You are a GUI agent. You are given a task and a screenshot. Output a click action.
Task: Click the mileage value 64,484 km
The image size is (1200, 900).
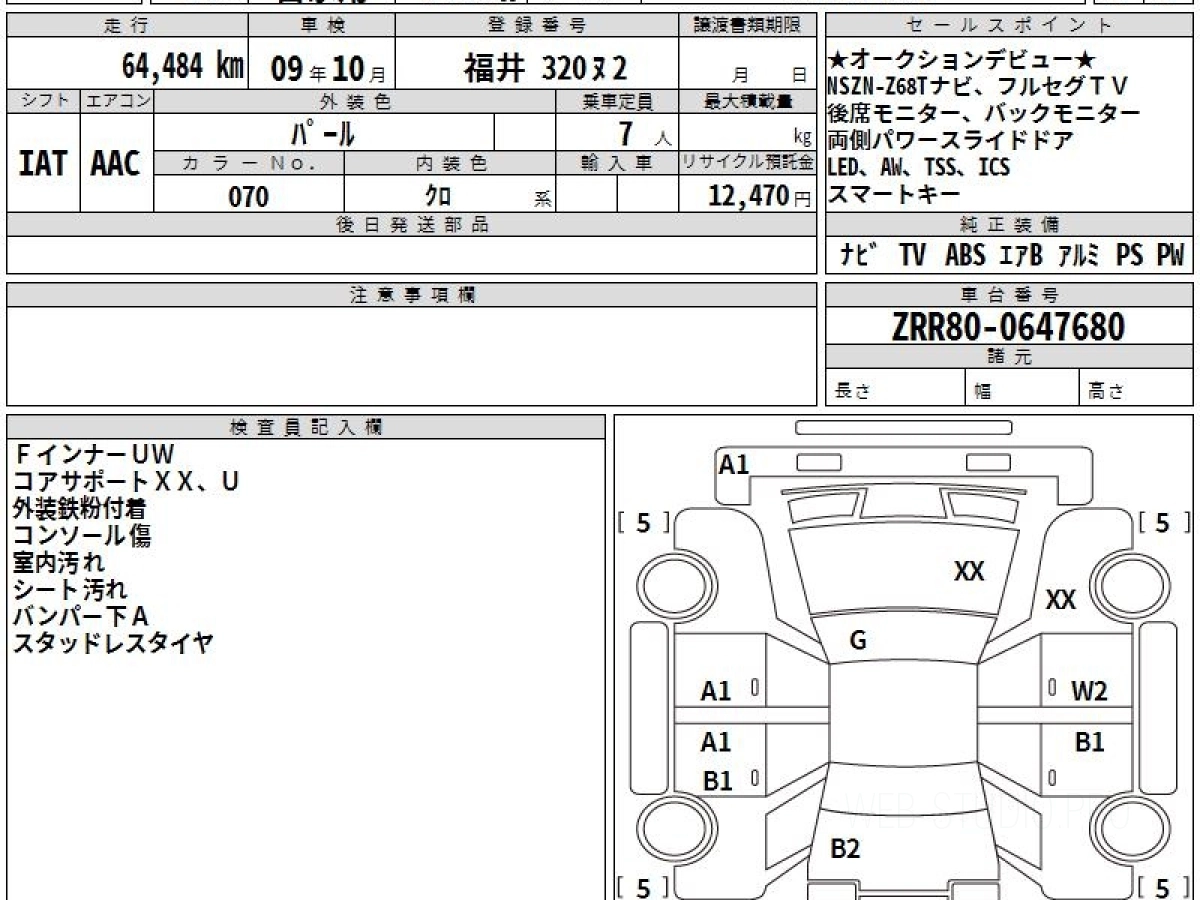(183, 66)
